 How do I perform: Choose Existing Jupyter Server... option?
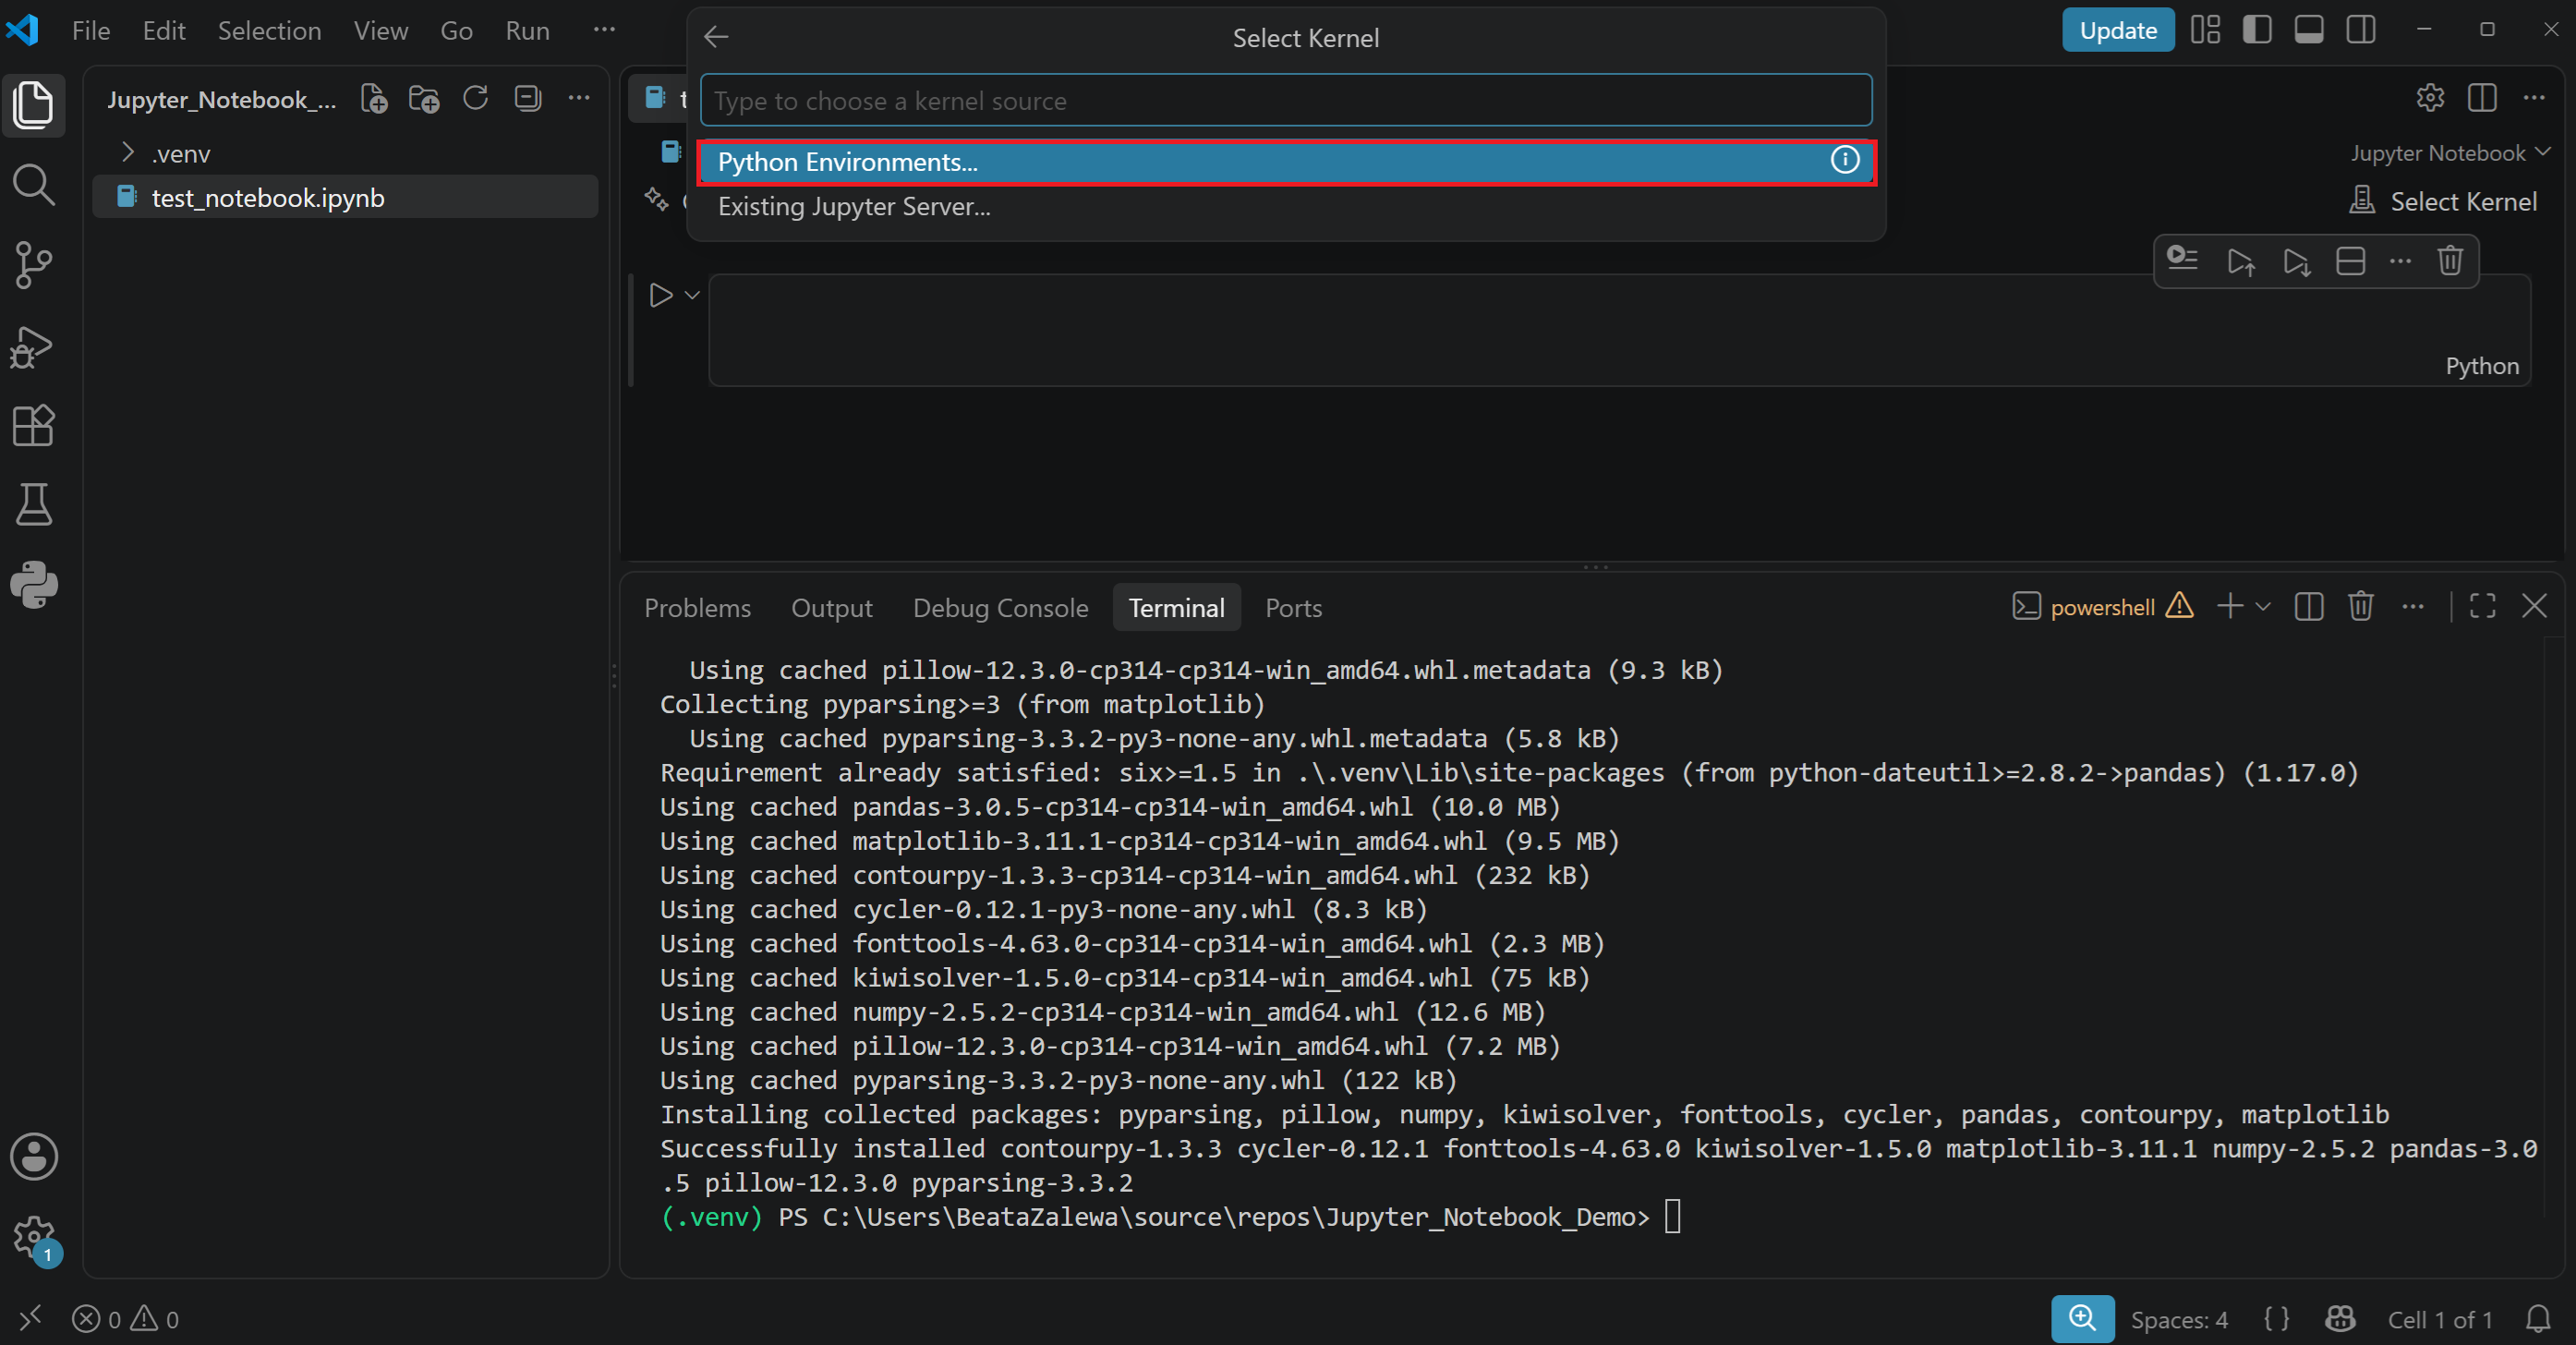click(1286, 206)
